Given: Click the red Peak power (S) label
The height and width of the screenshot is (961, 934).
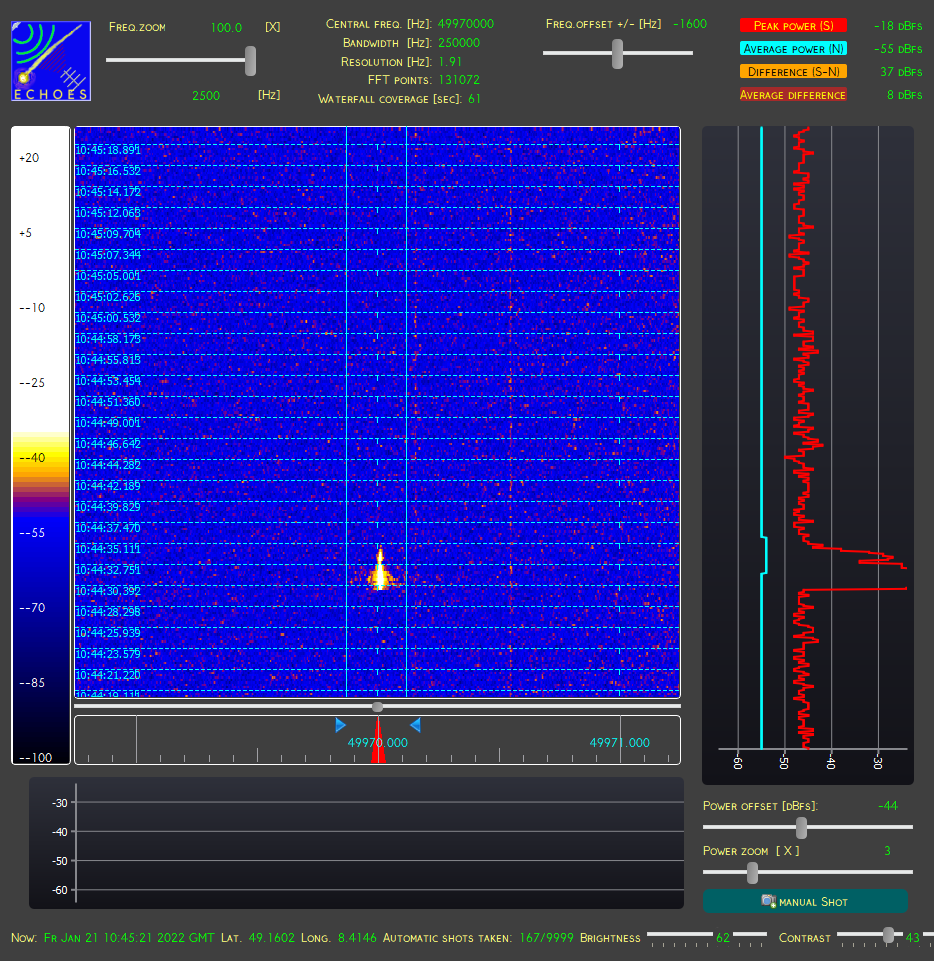Looking at the screenshot, I should [x=793, y=26].
